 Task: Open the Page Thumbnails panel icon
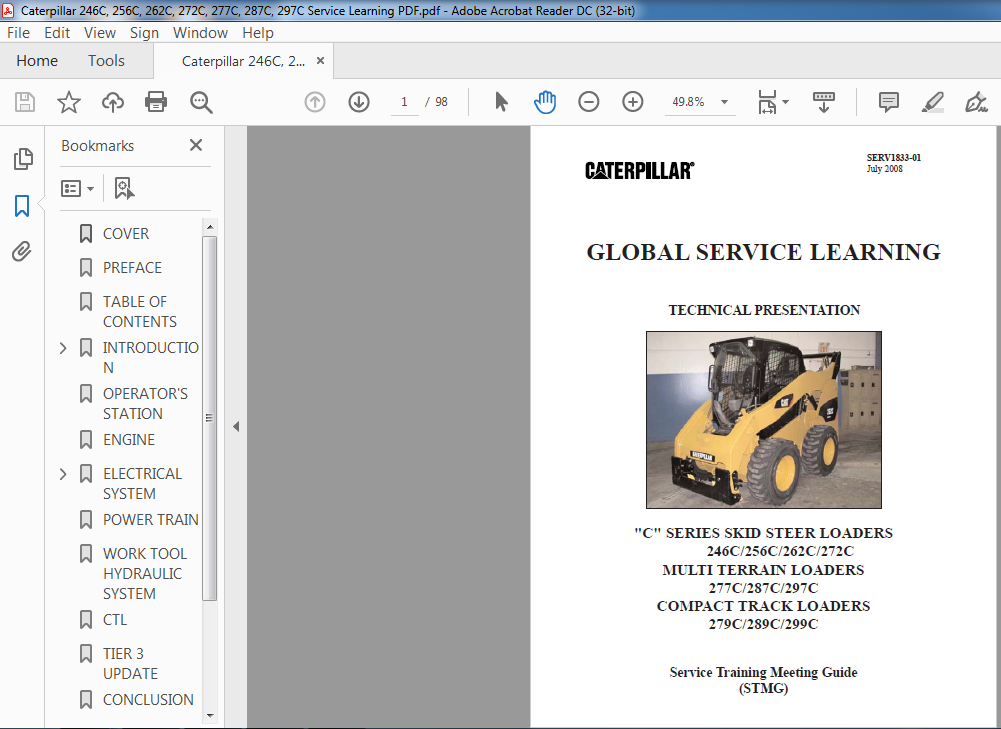coord(22,159)
